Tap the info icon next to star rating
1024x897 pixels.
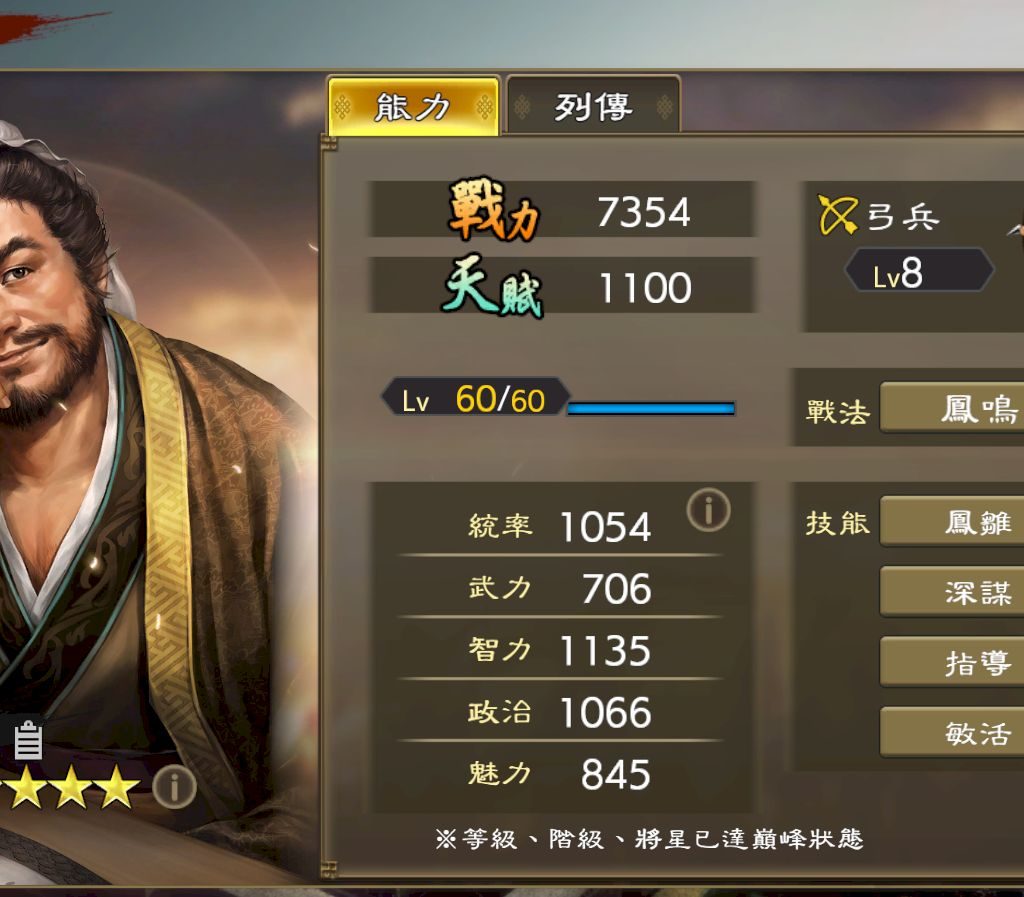[x=174, y=787]
